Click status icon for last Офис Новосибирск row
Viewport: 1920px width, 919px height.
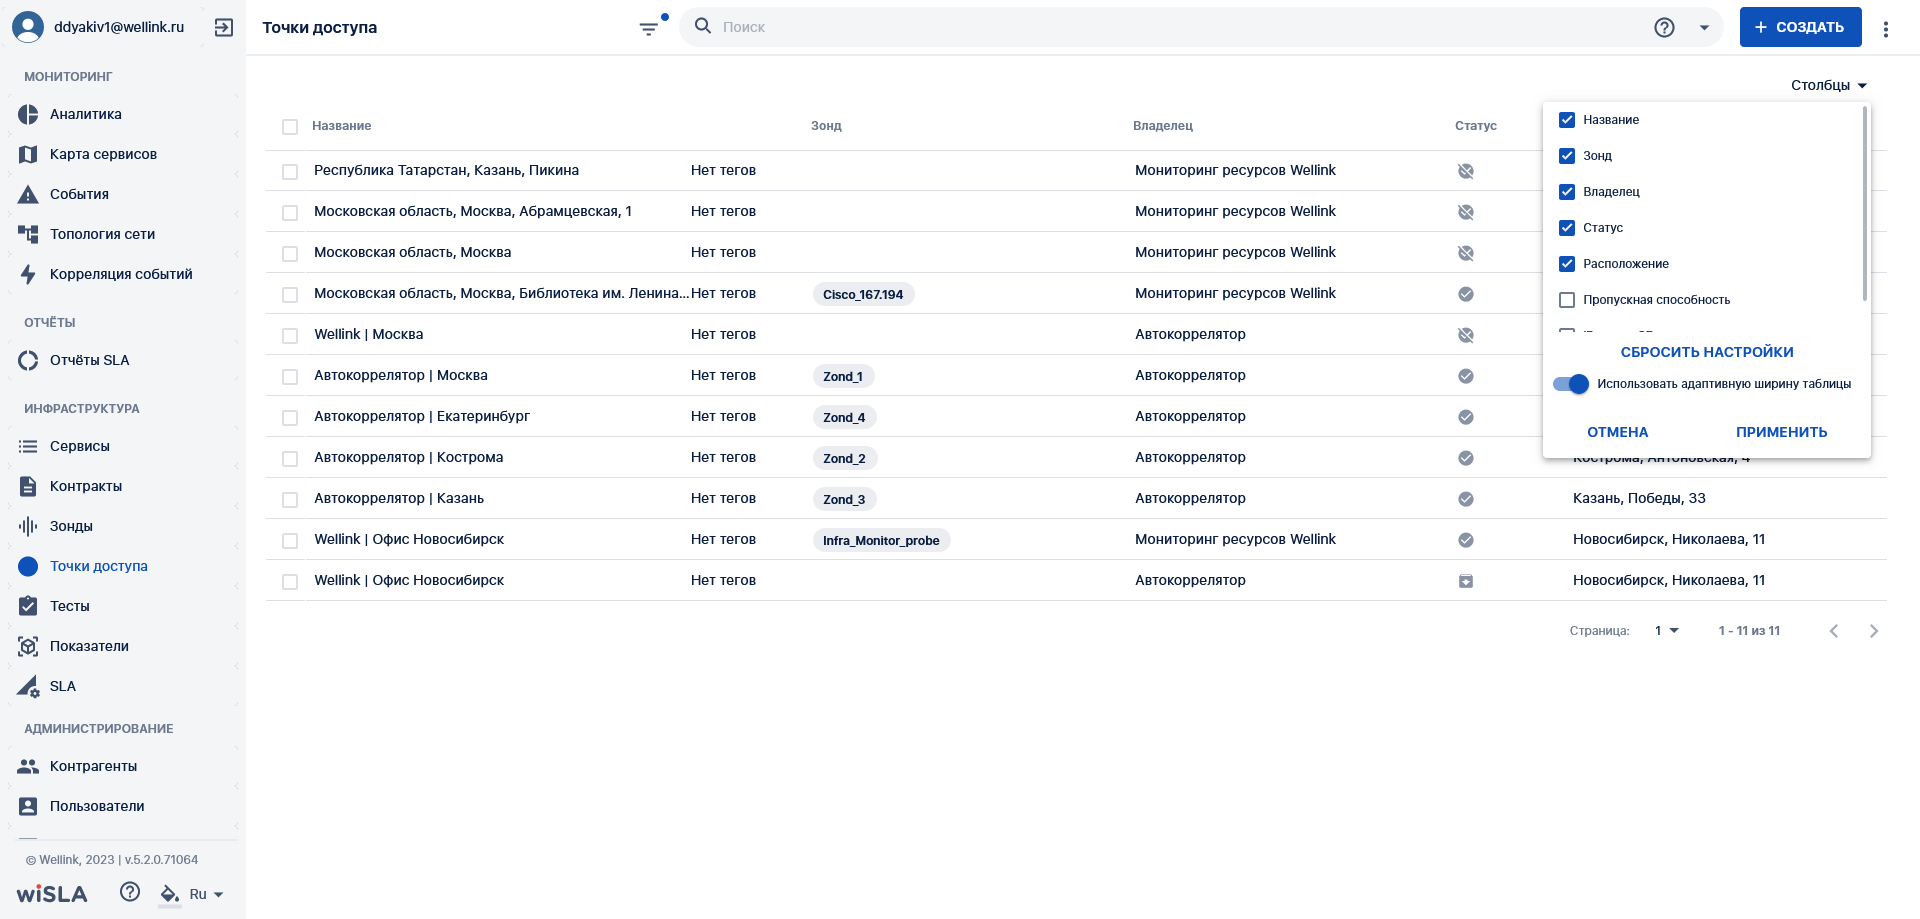click(x=1466, y=581)
